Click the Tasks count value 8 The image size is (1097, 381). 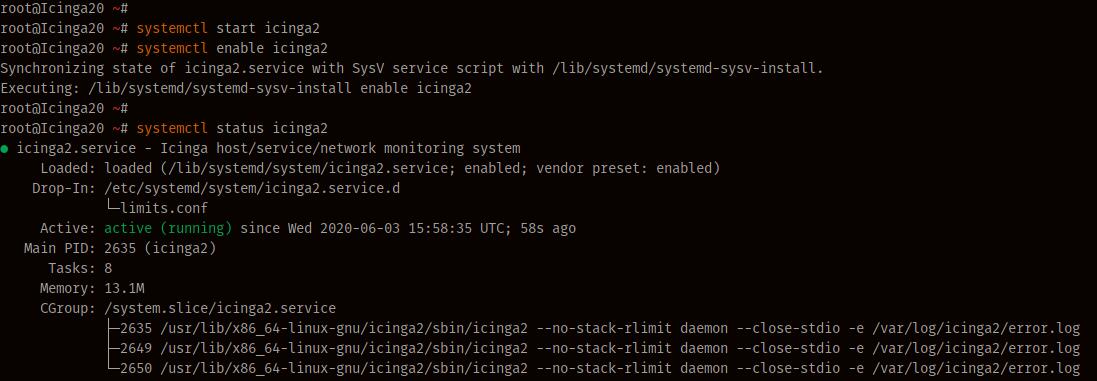tap(108, 268)
